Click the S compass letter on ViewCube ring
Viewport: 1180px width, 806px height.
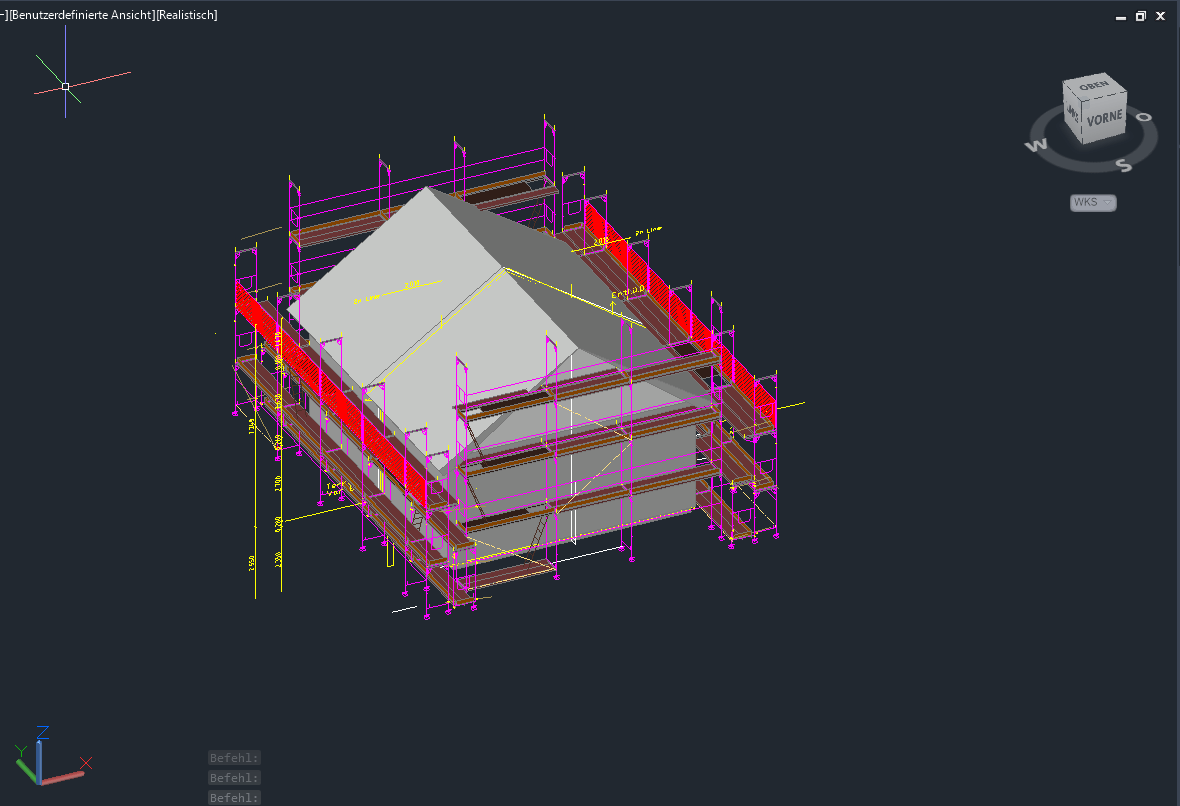1124,165
